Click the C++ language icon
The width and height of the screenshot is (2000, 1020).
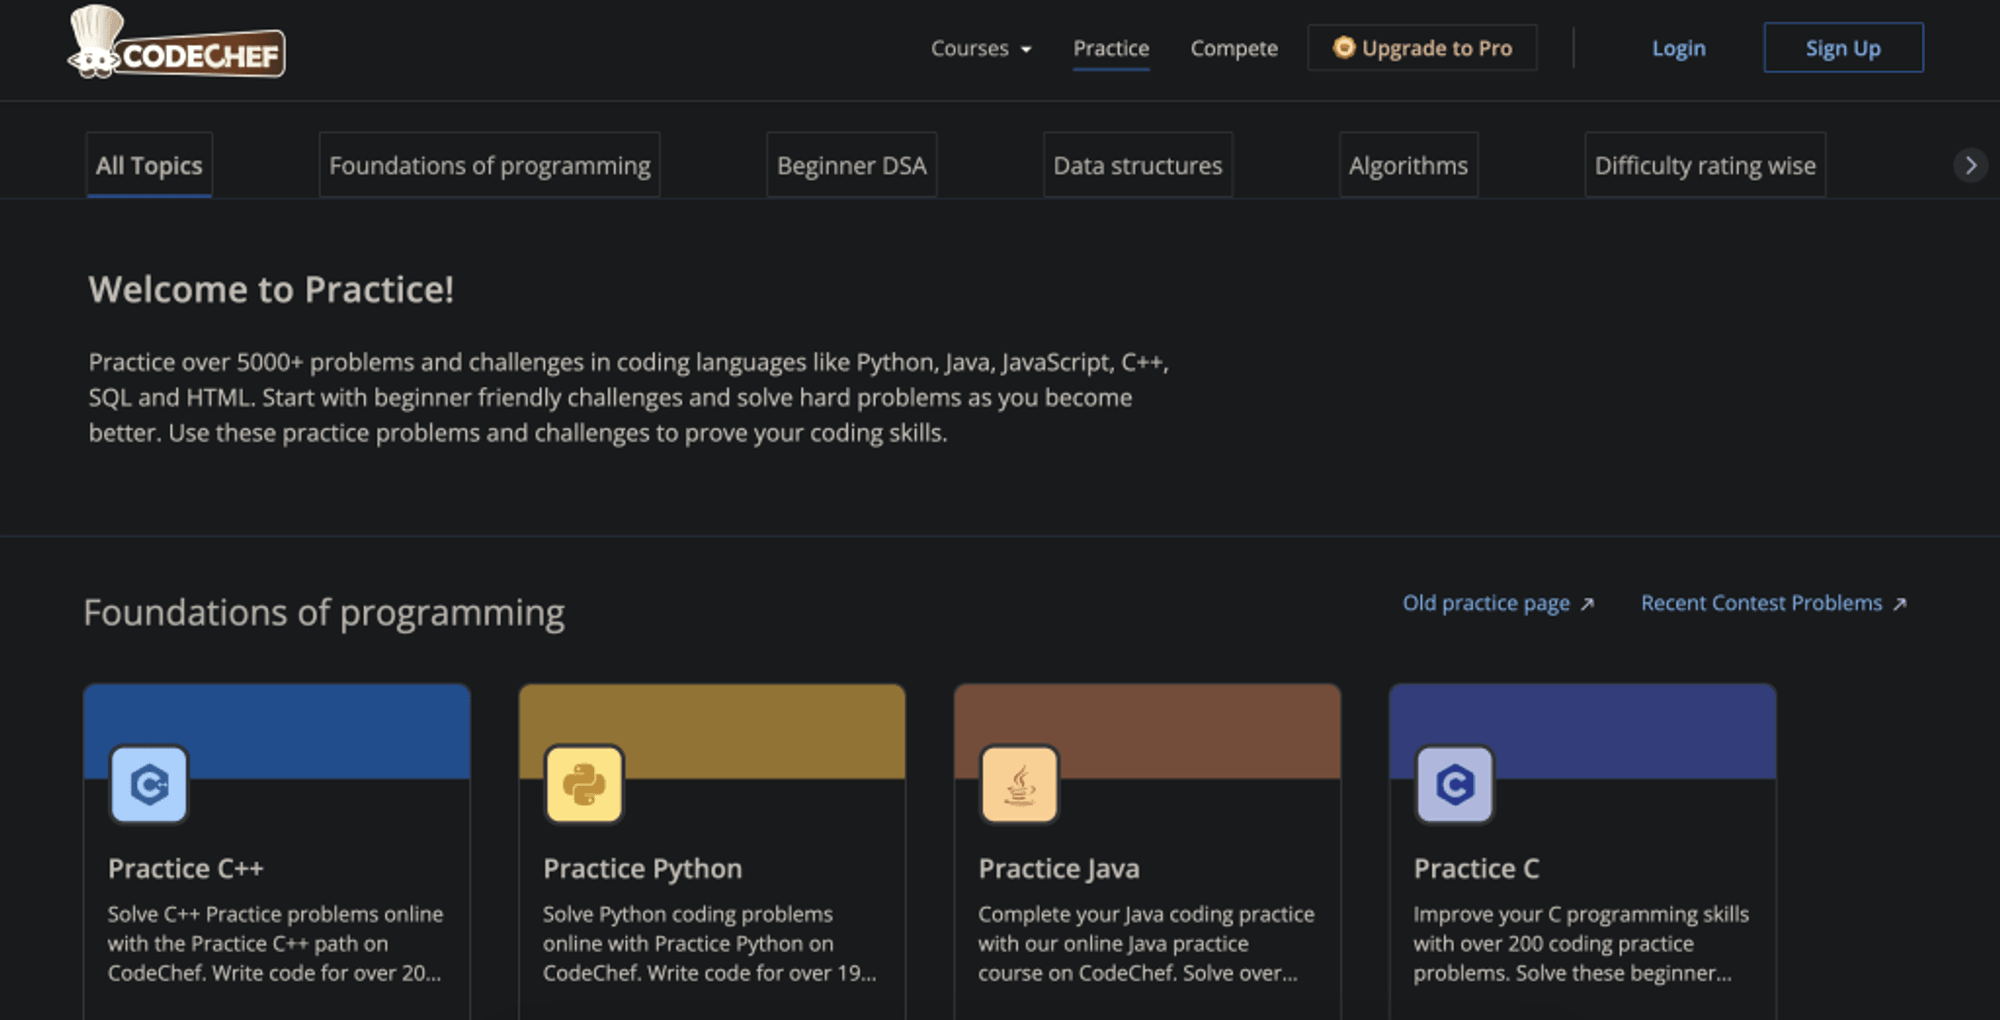(x=149, y=784)
